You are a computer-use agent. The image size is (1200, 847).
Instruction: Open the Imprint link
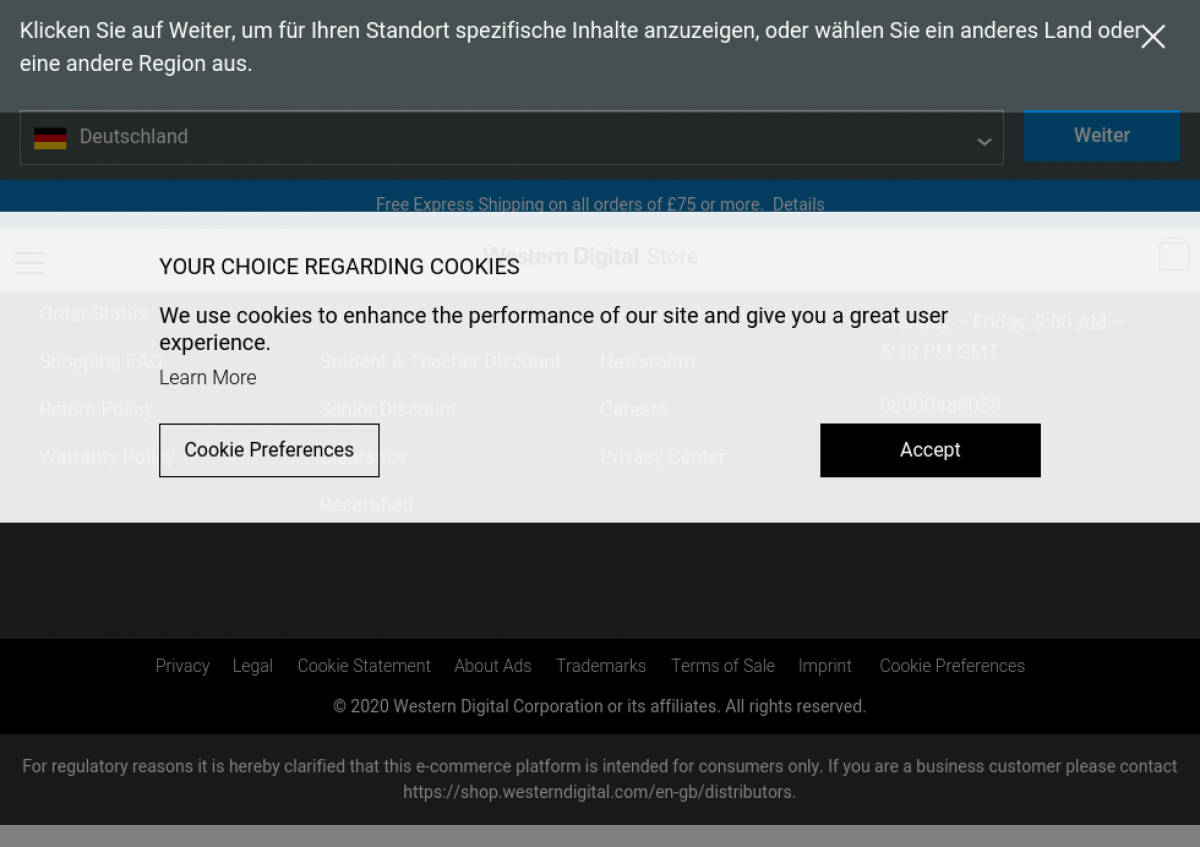(825, 666)
